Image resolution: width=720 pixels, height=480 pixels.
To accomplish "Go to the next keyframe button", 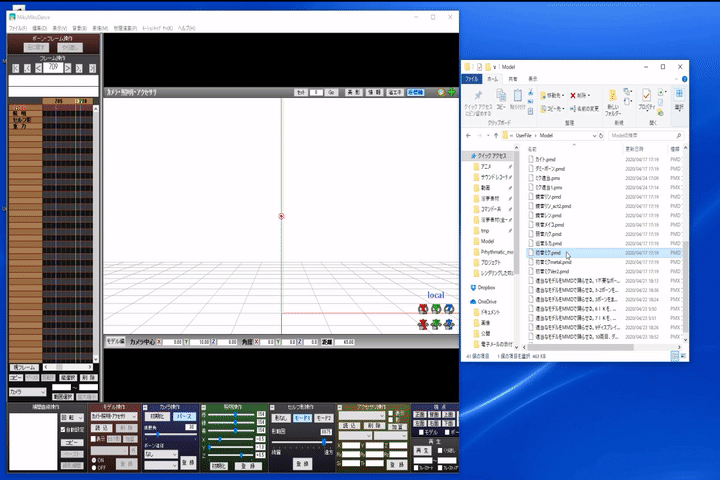I will [79, 68].
